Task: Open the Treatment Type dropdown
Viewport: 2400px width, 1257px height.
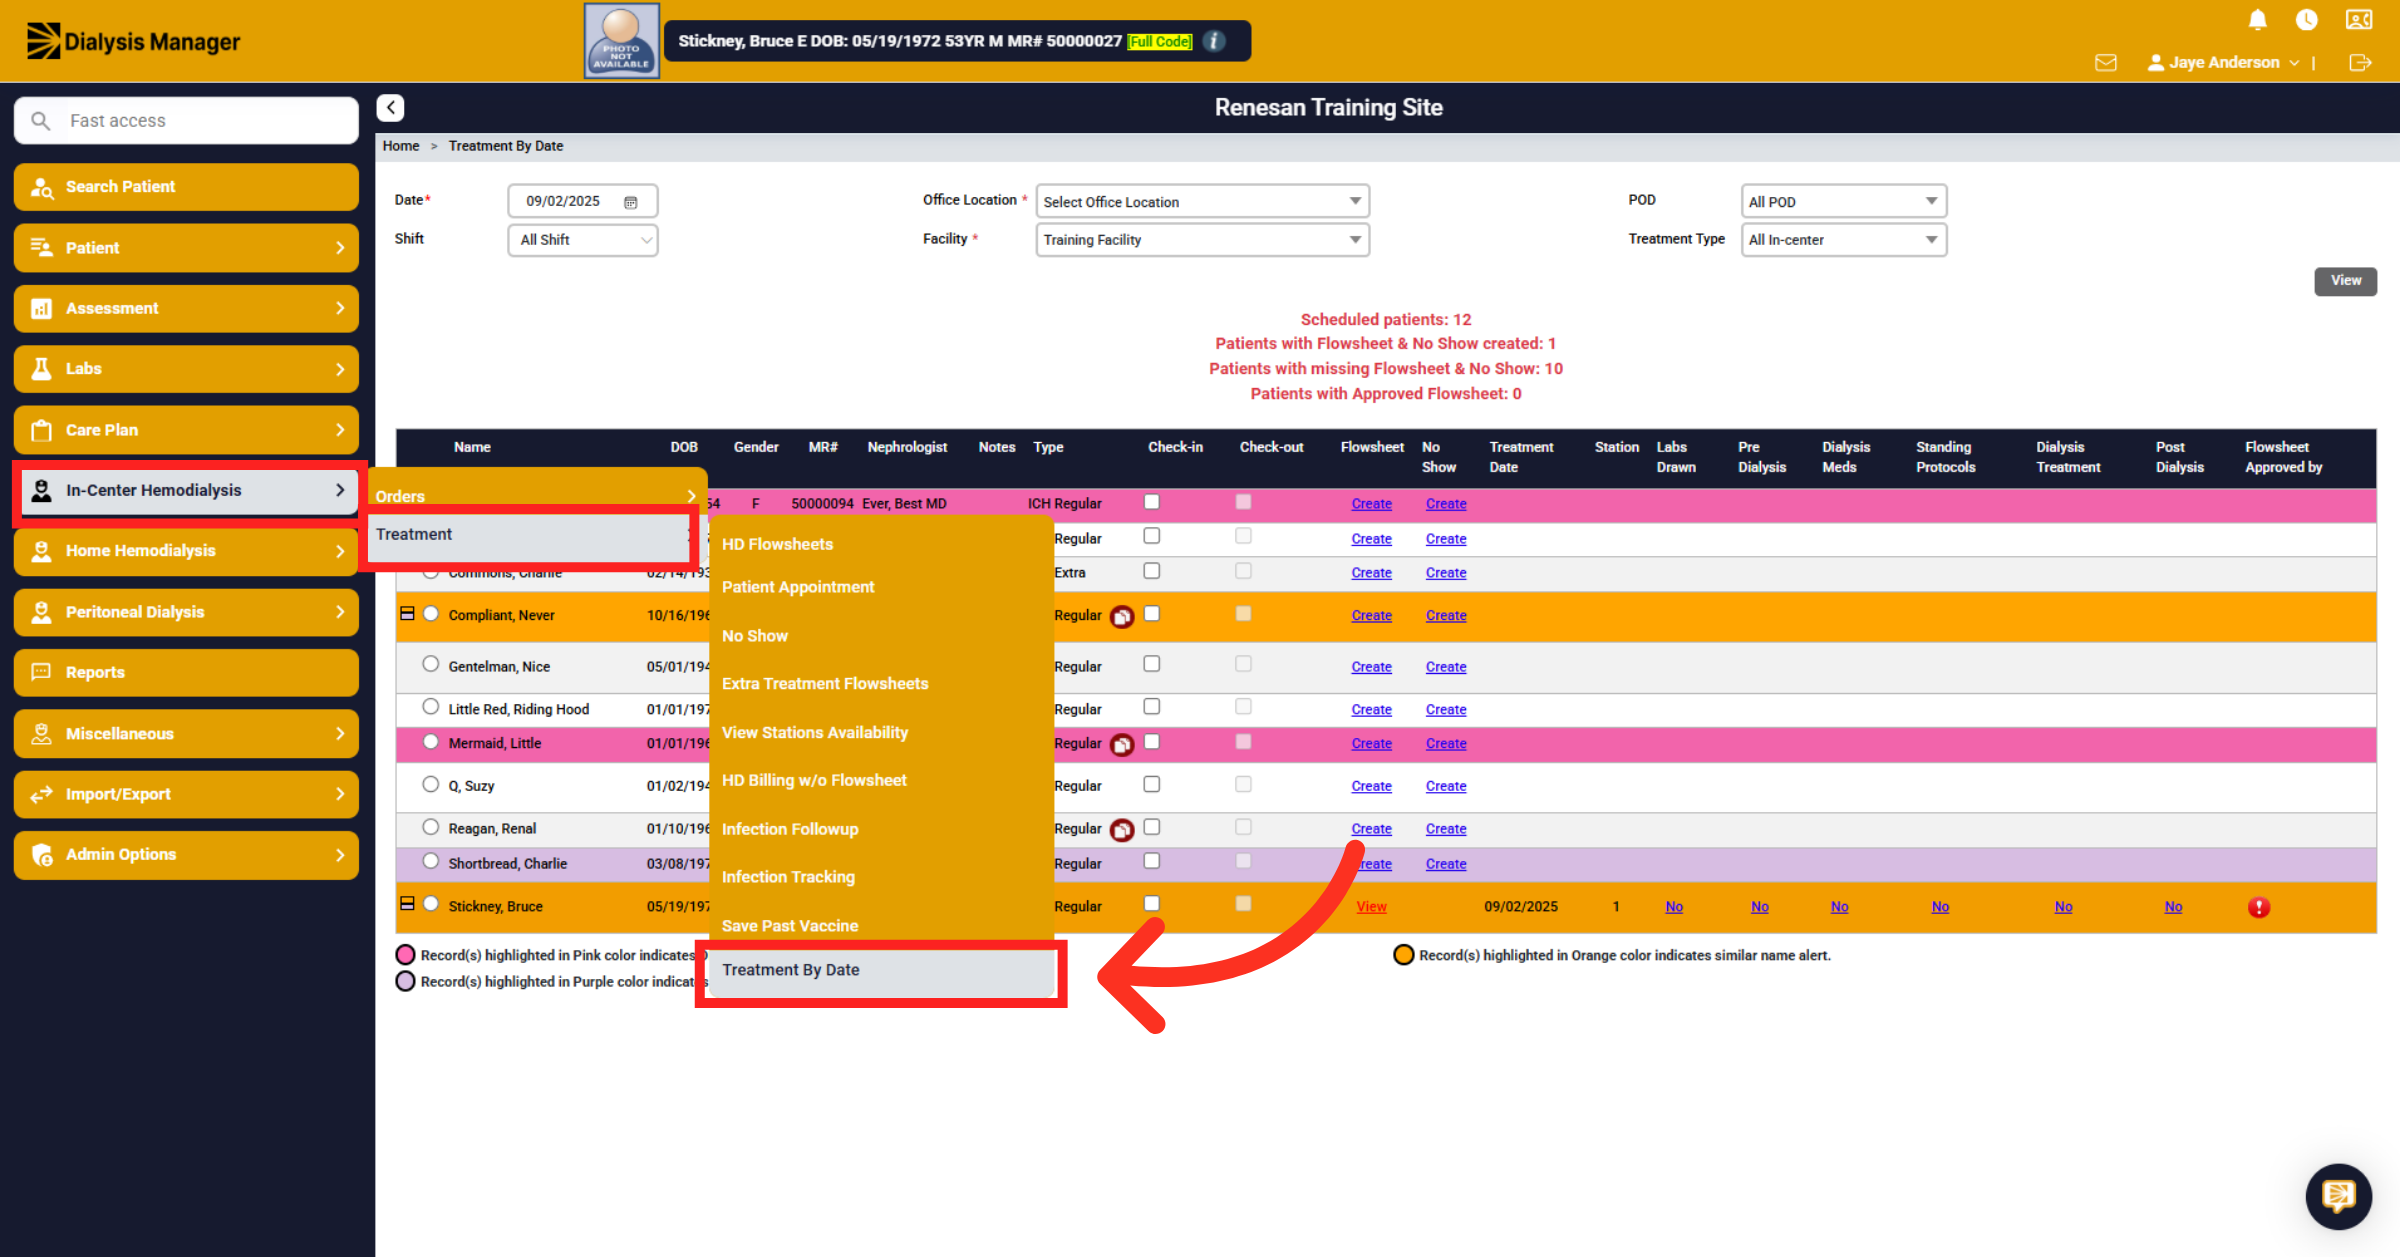Action: pyautogui.click(x=1843, y=240)
